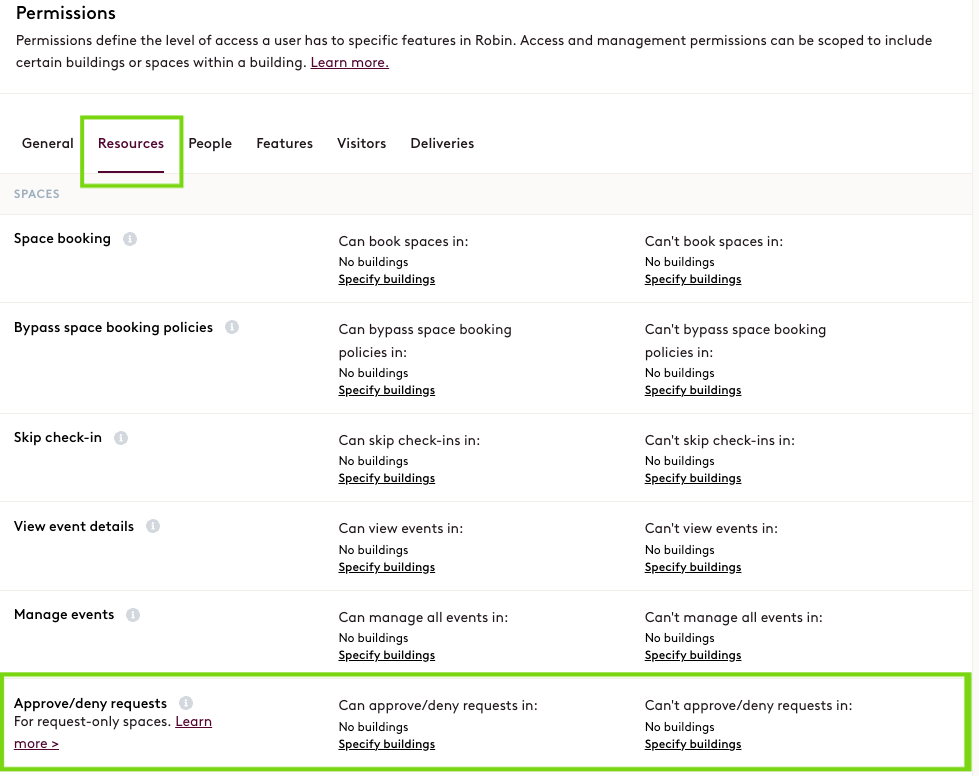979x776 pixels.
Task: Click info icon beside Manage events
Action: [133, 615]
